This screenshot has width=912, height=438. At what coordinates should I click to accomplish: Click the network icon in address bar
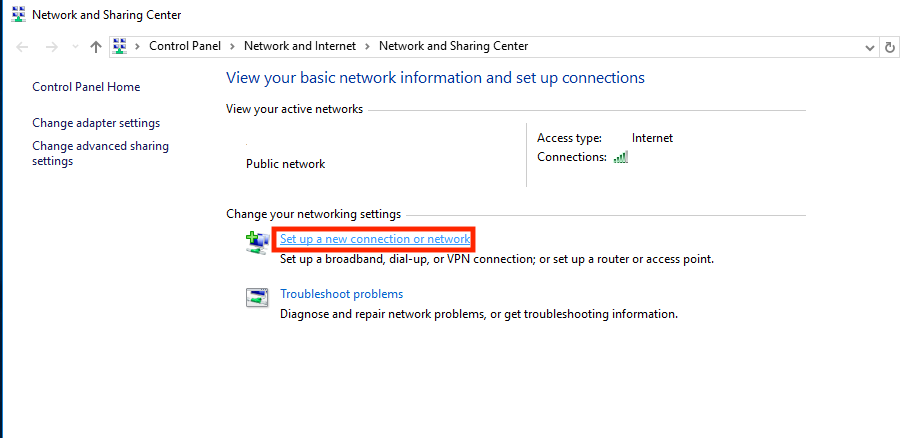(120, 46)
